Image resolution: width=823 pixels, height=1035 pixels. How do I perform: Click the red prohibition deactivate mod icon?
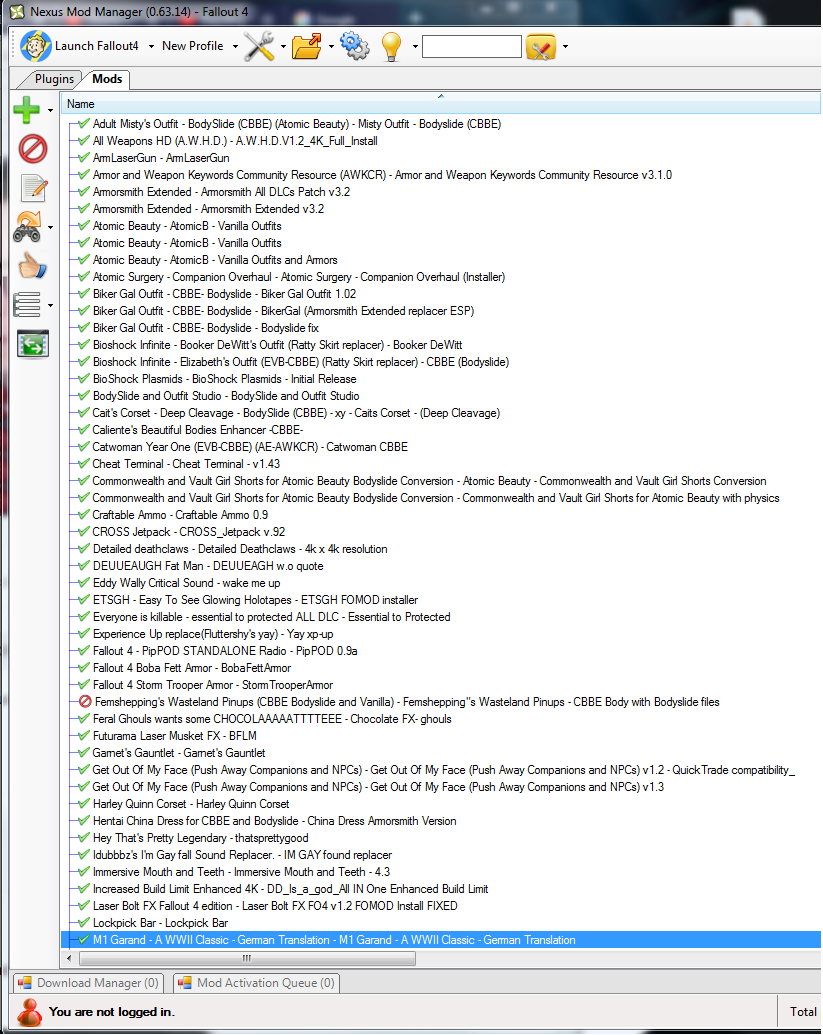point(33,149)
